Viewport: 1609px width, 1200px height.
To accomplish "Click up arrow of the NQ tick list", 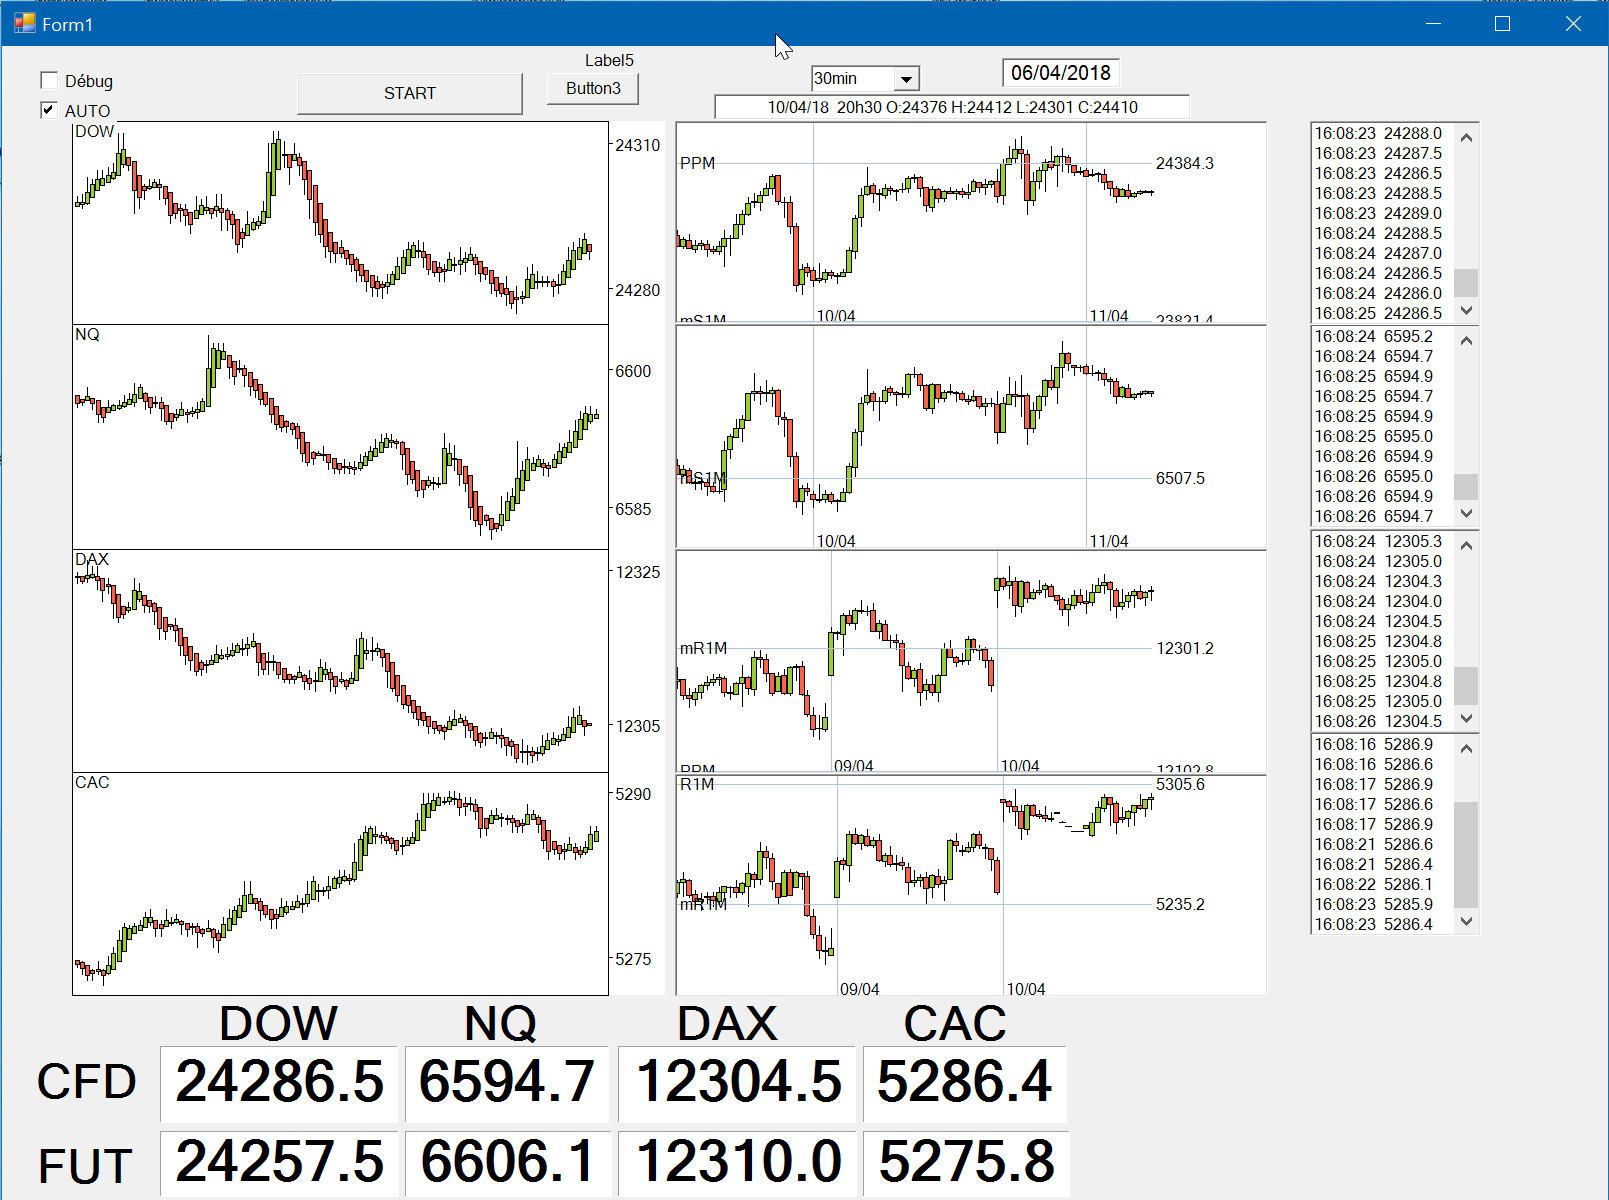I will tap(1466, 340).
